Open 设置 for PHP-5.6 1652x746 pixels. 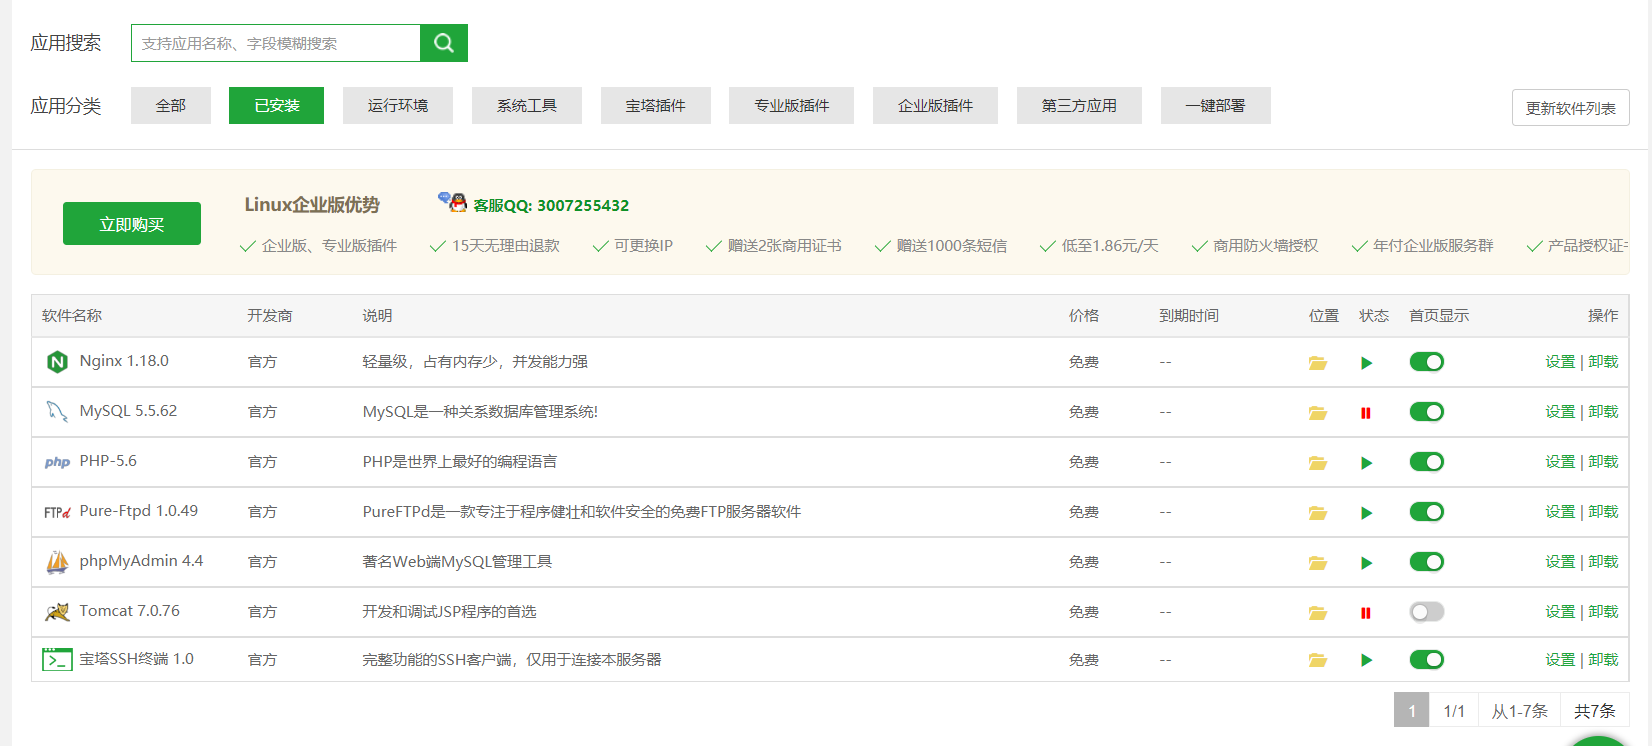pos(1560,462)
